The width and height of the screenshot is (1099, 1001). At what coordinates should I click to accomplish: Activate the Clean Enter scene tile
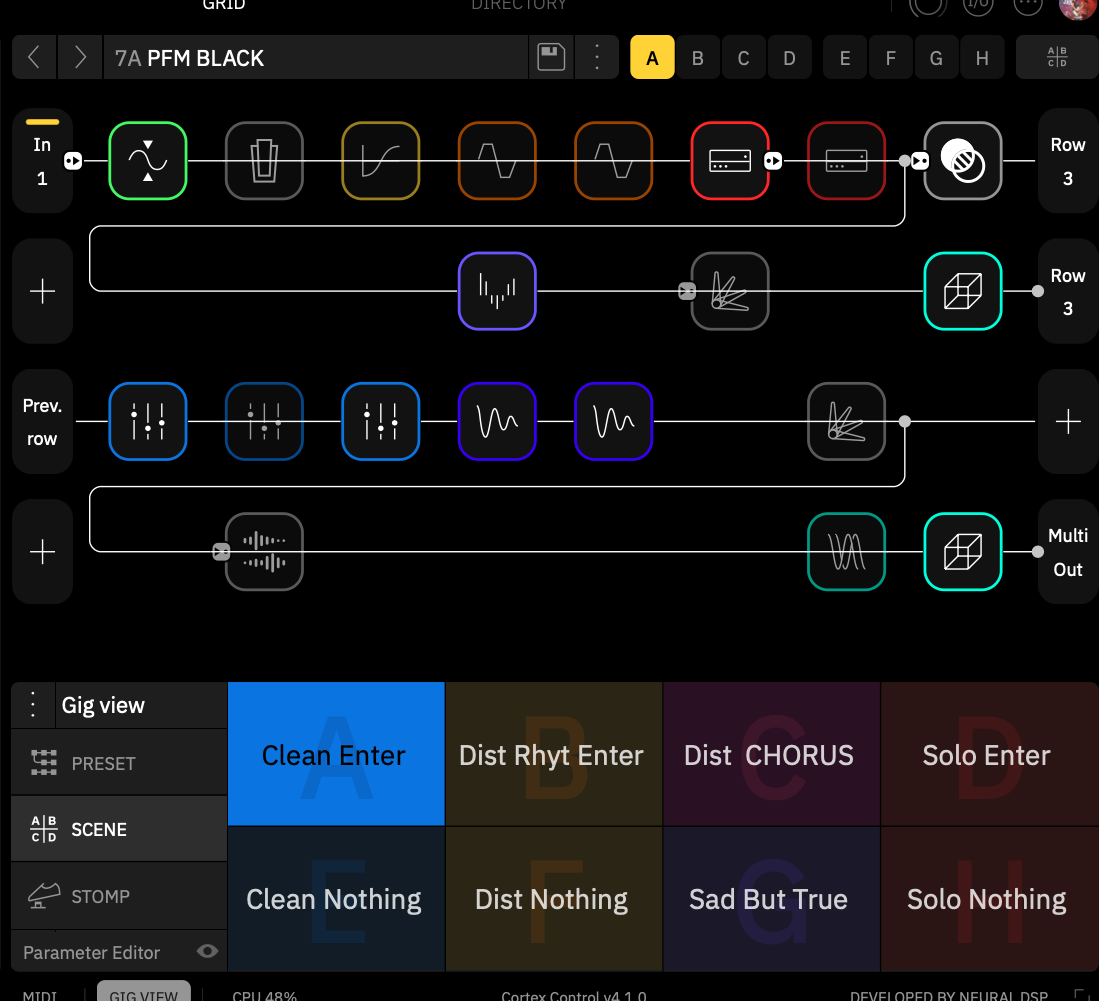pyautogui.click(x=336, y=754)
